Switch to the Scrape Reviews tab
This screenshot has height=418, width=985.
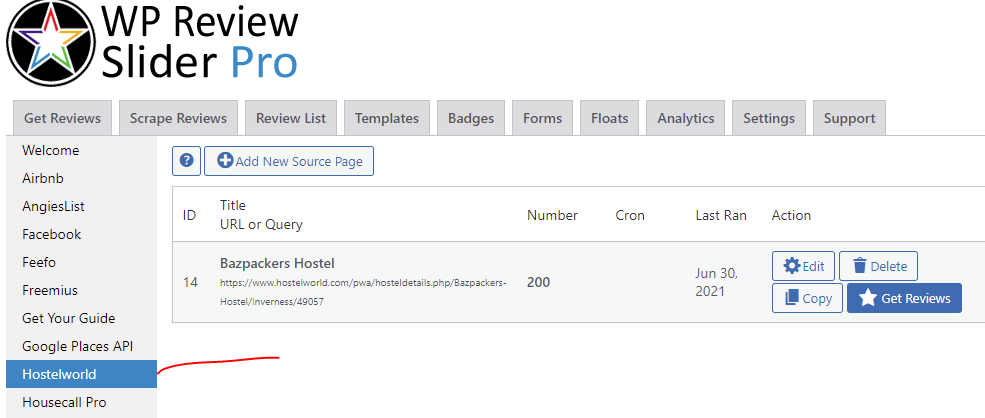pos(178,118)
